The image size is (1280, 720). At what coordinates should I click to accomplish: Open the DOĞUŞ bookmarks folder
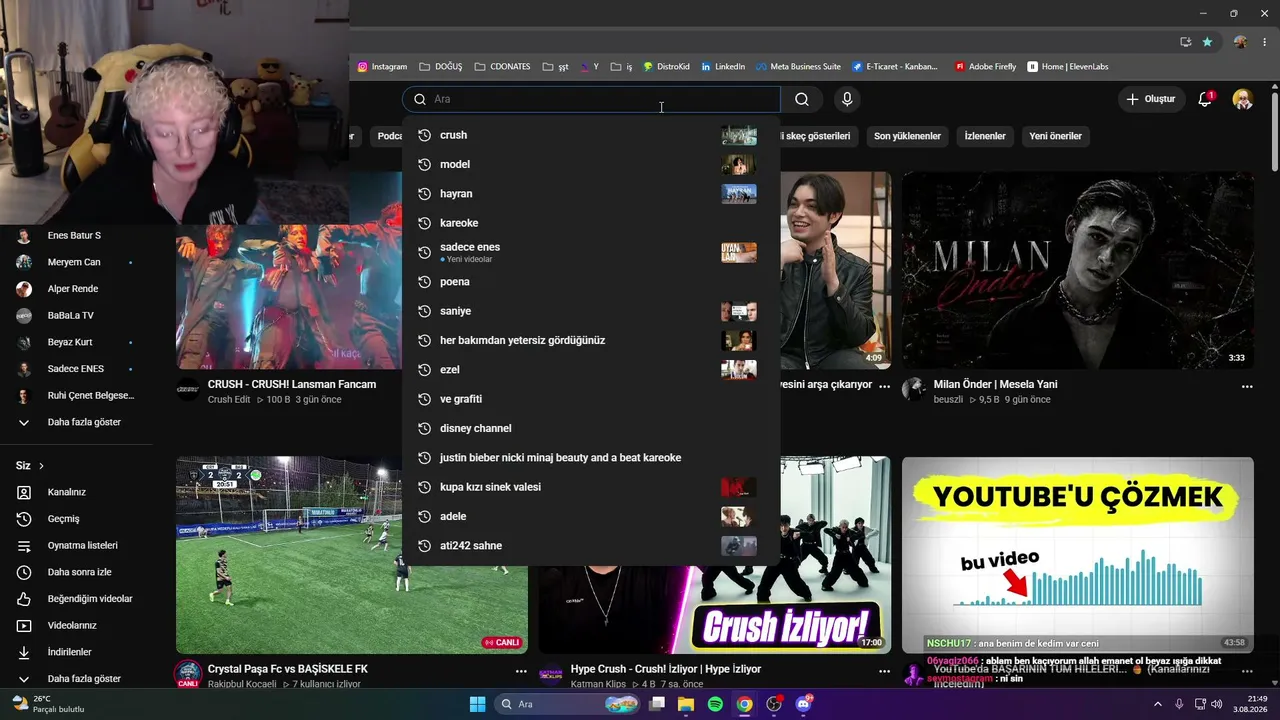(x=440, y=67)
